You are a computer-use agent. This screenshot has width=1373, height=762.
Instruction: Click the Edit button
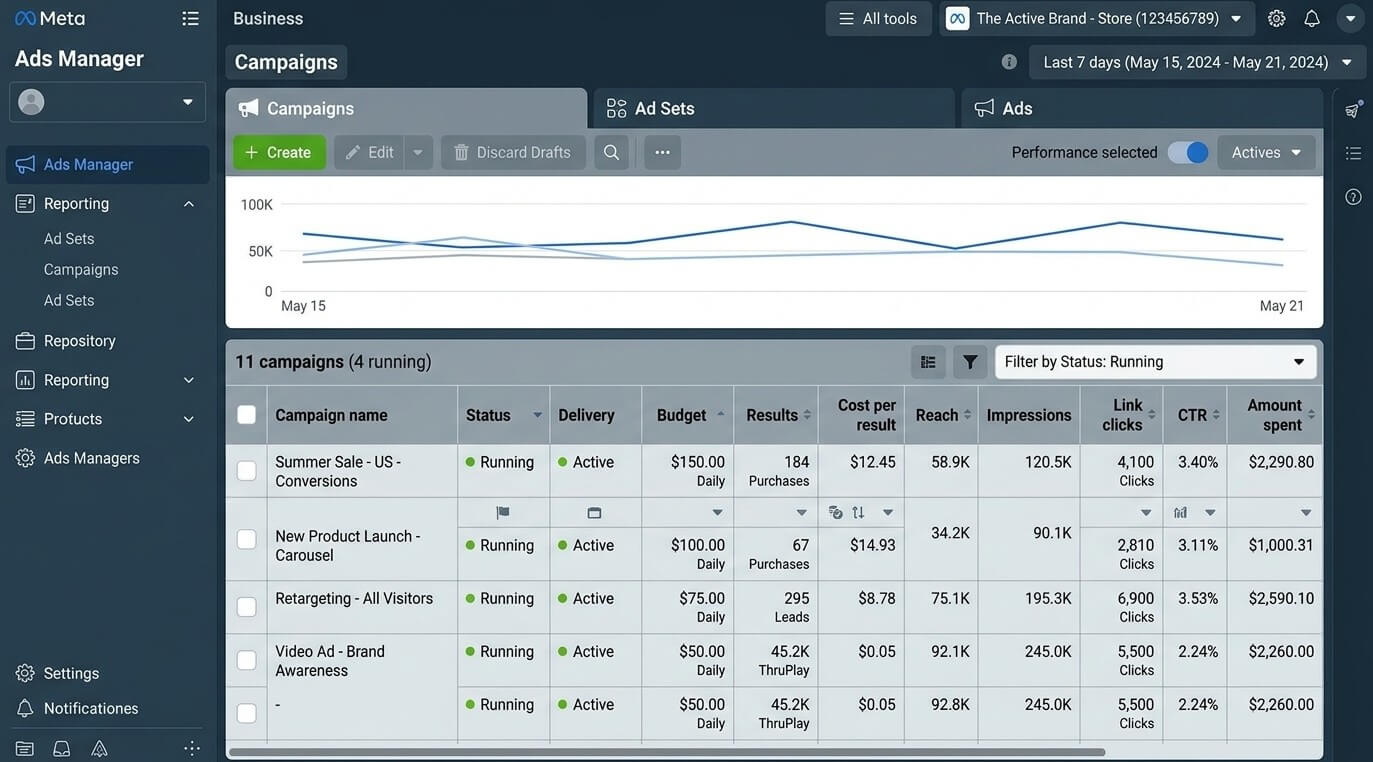(x=369, y=152)
